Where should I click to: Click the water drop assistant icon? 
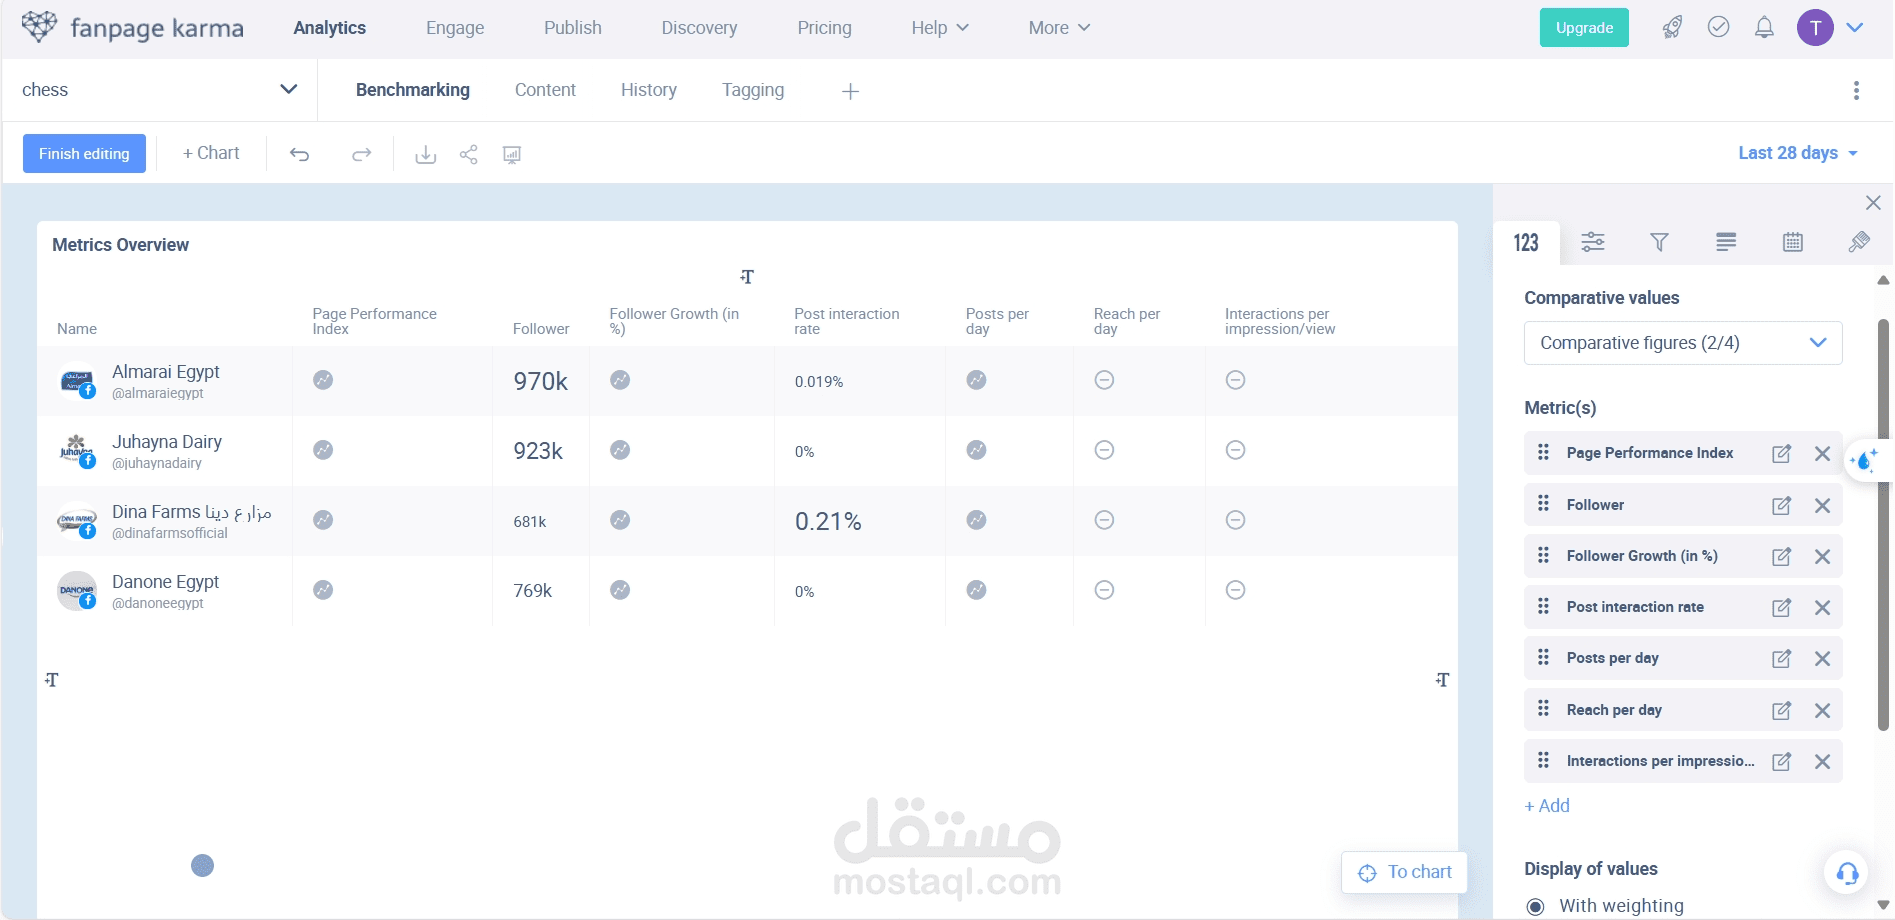(1864, 461)
